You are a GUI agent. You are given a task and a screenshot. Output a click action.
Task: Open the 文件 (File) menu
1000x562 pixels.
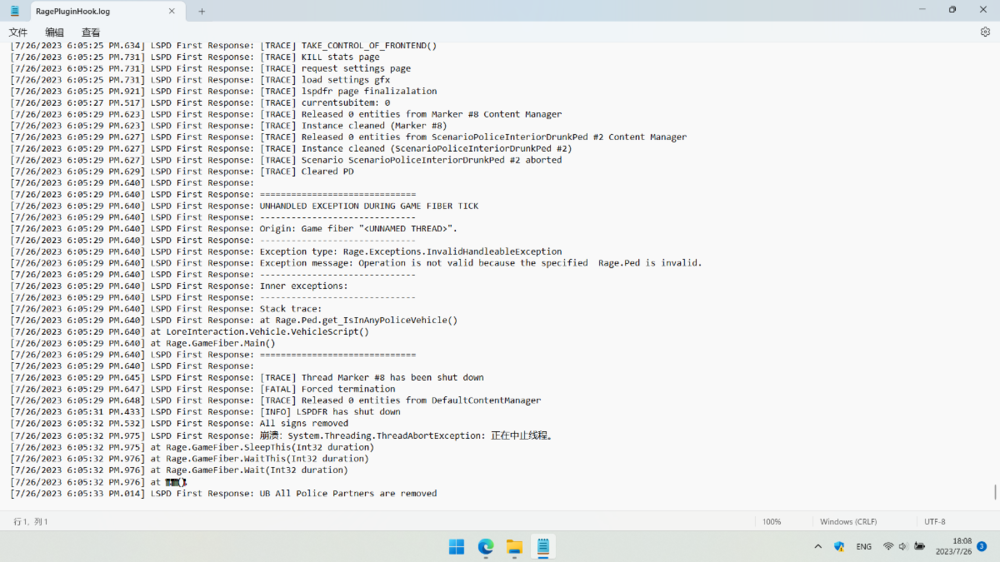[x=18, y=32]
